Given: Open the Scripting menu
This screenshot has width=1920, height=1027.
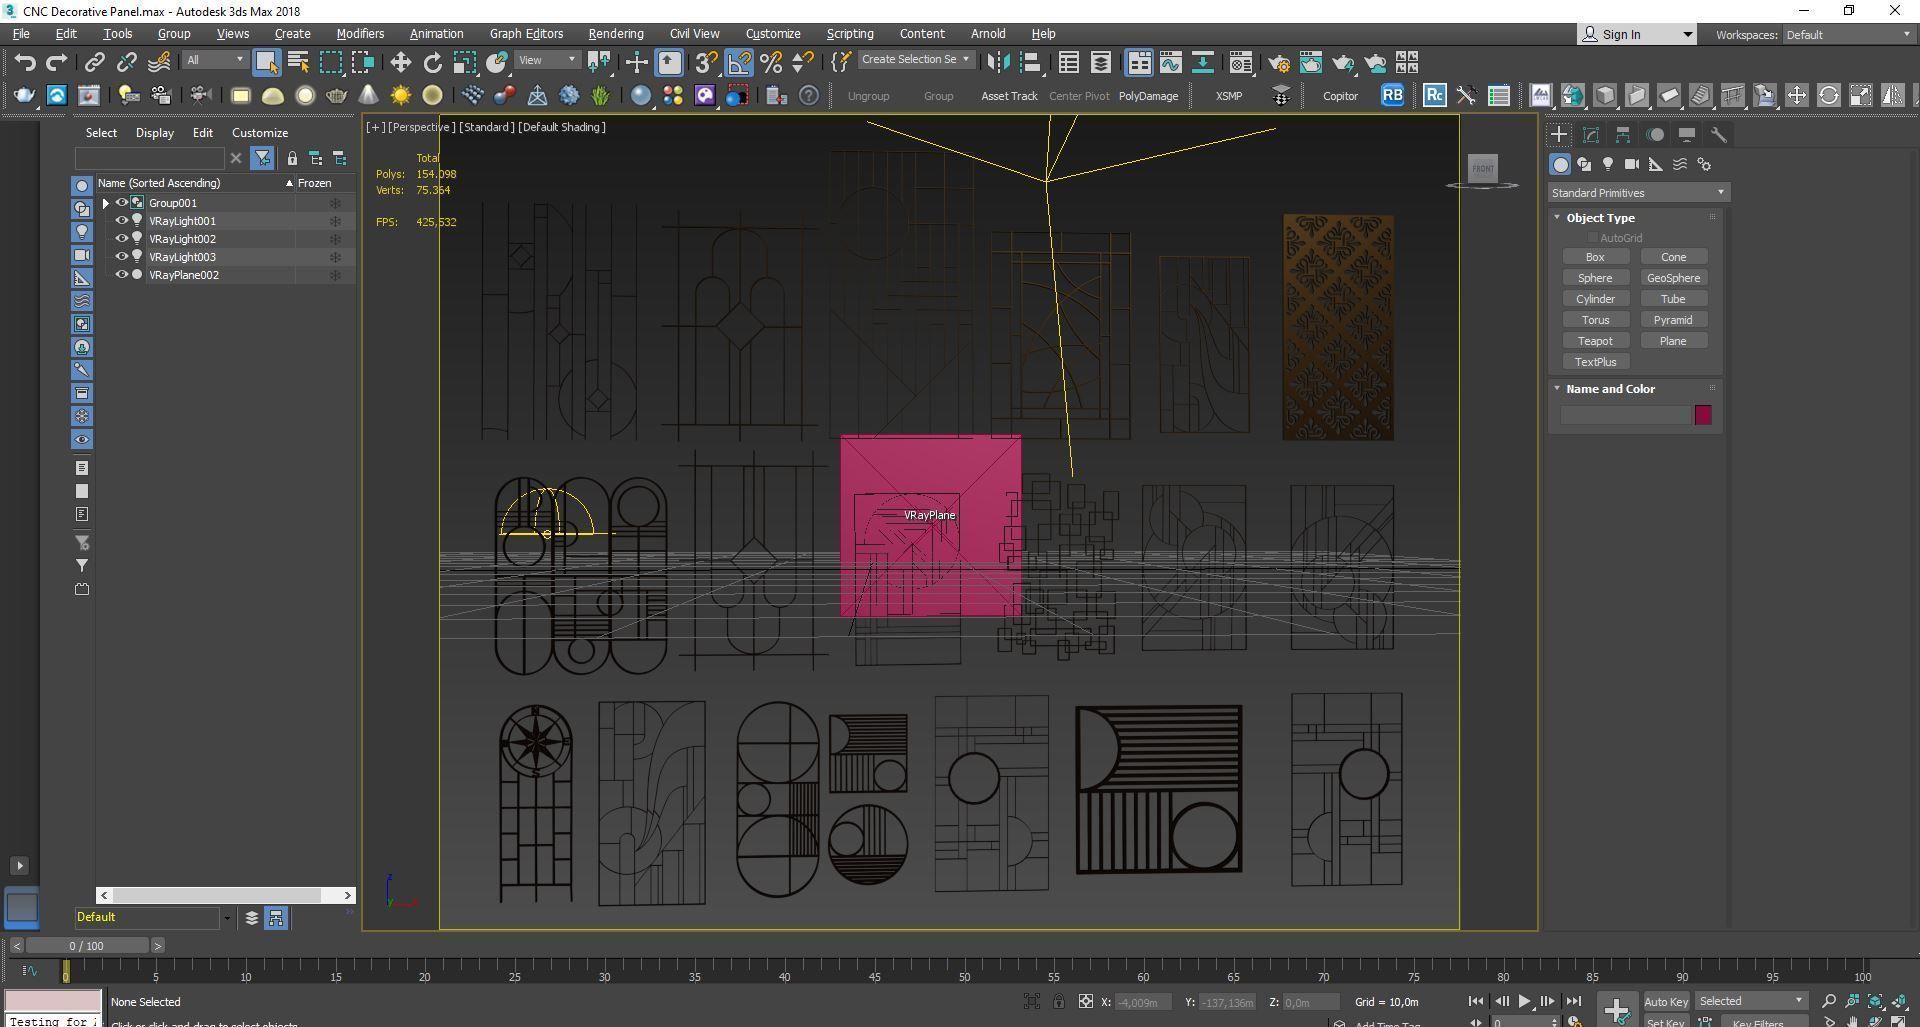Looking at the screenshot, I should 849,34.
